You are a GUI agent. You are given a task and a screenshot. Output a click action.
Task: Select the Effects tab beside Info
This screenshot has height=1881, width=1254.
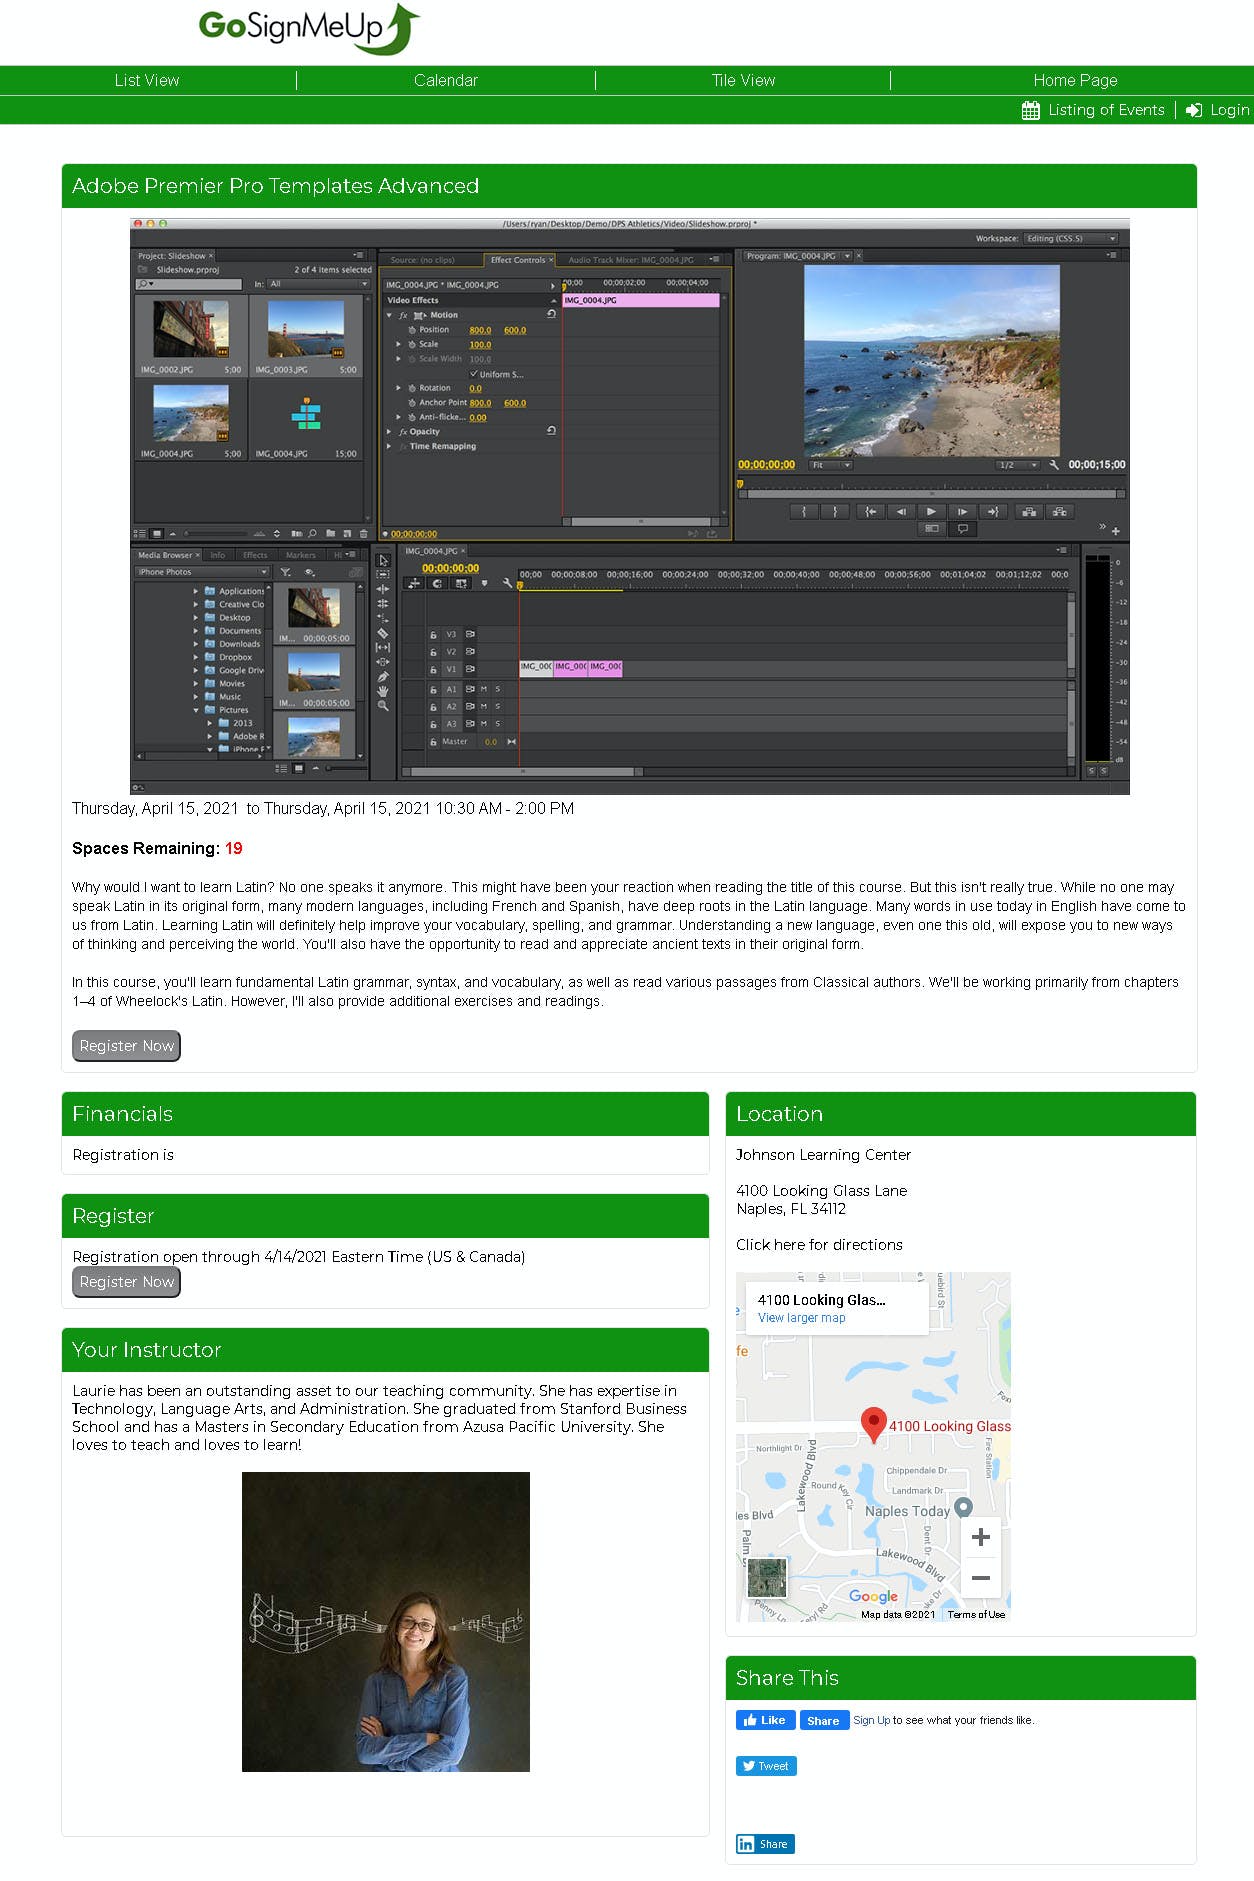coord(255,555)
